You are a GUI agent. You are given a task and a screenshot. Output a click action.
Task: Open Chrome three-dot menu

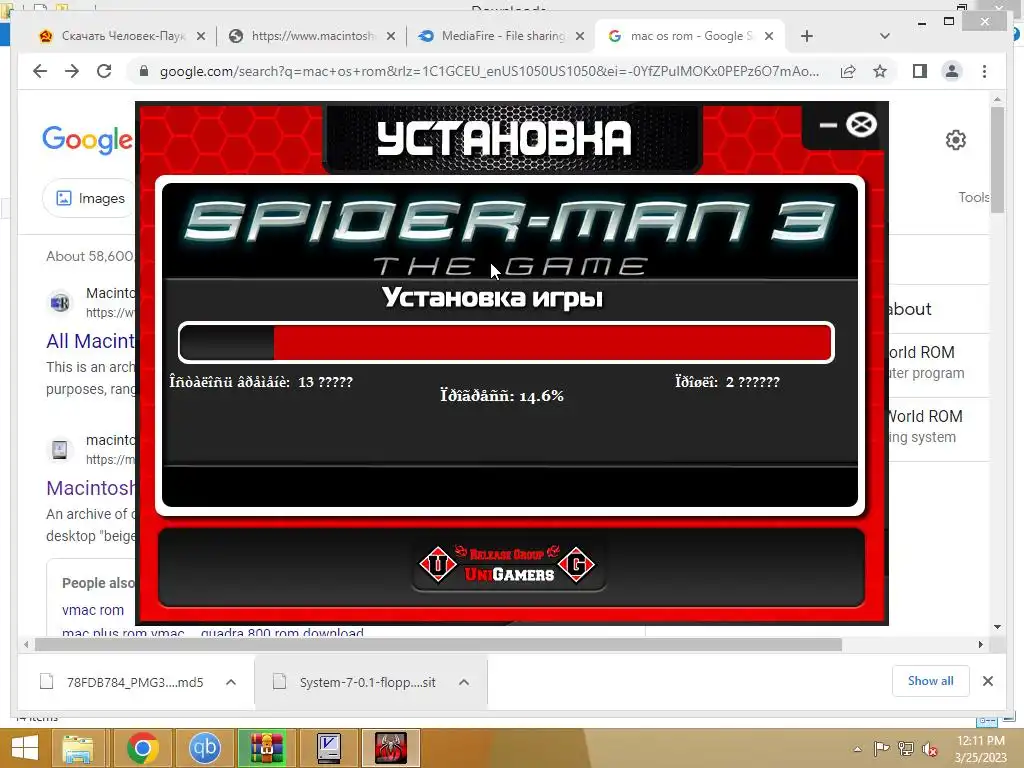(984, 71)
